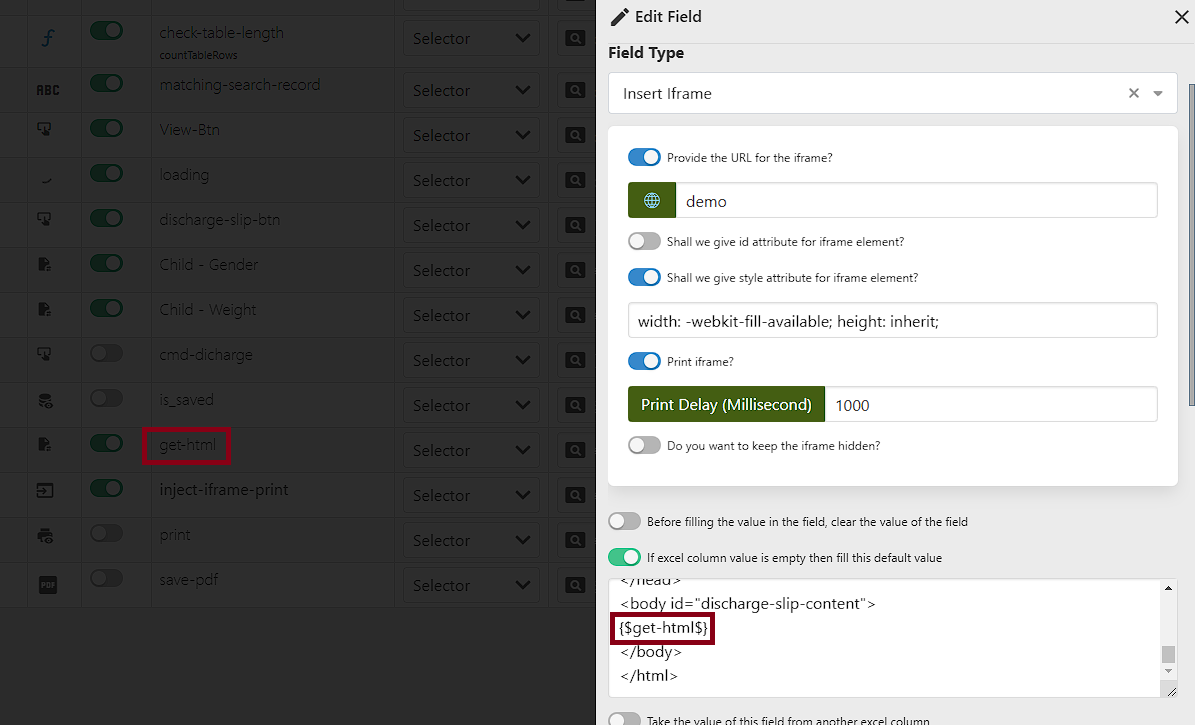The height and width of the screenshot is (725, 1195).
Task: Disable the Print iframe toggle
Action: [x=644, y=361]
